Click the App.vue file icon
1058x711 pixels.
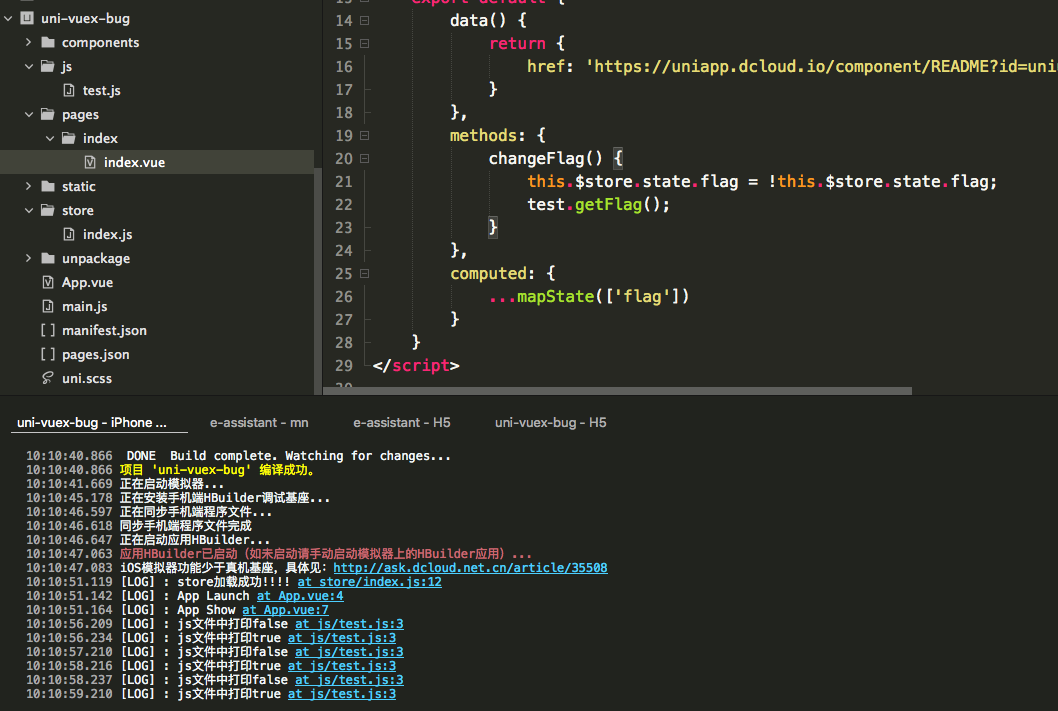[x=47, y=282]
